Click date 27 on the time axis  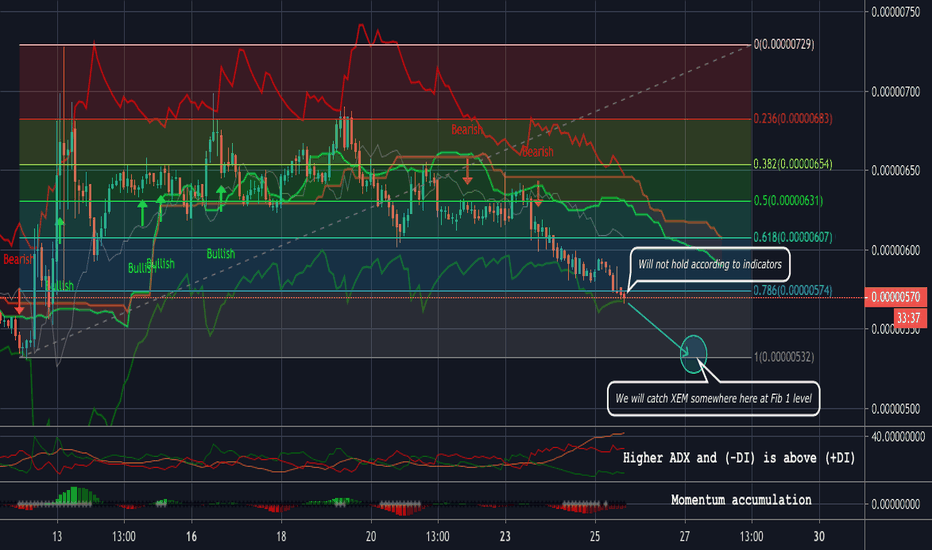[685, 536]
